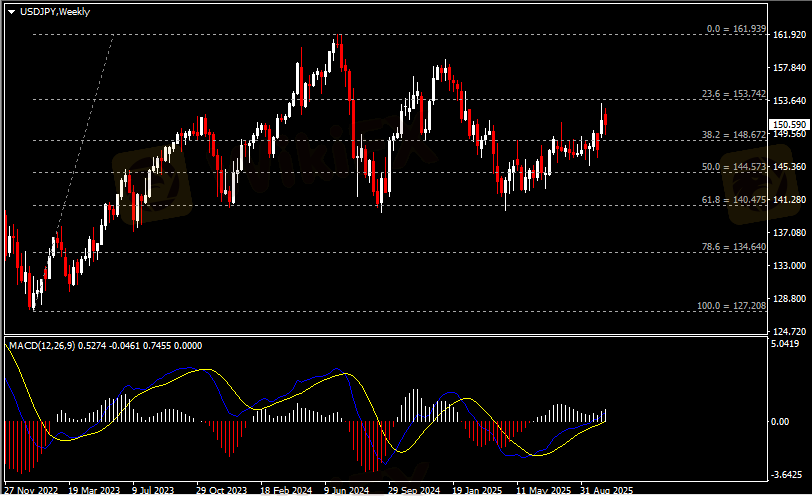The width and height of the screenshot is (812, 496).
Task: Click the 29 Oct 2023 date label
Action: pyautogui.click(x=221, y=490)
